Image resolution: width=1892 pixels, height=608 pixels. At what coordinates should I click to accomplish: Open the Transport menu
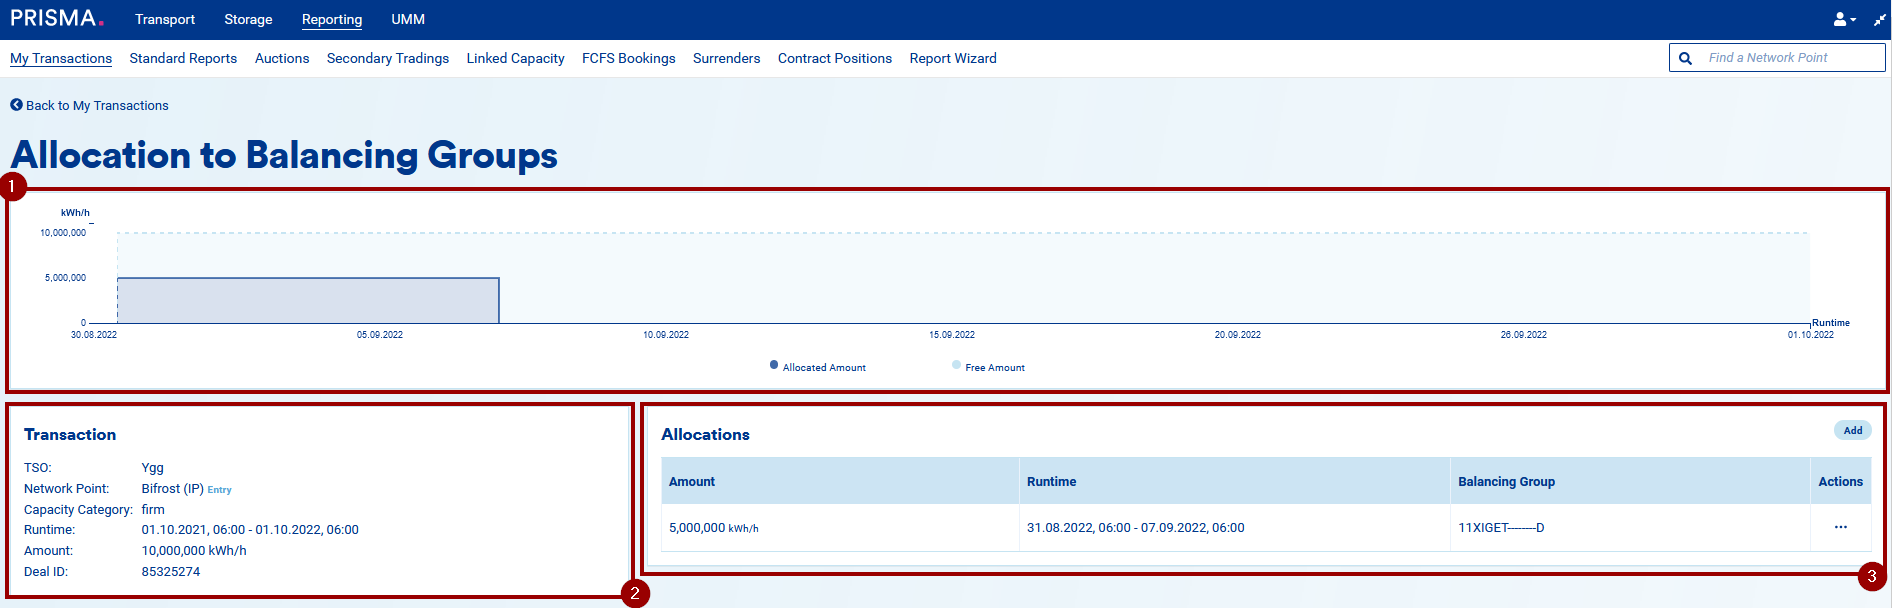tap(165, 19)
